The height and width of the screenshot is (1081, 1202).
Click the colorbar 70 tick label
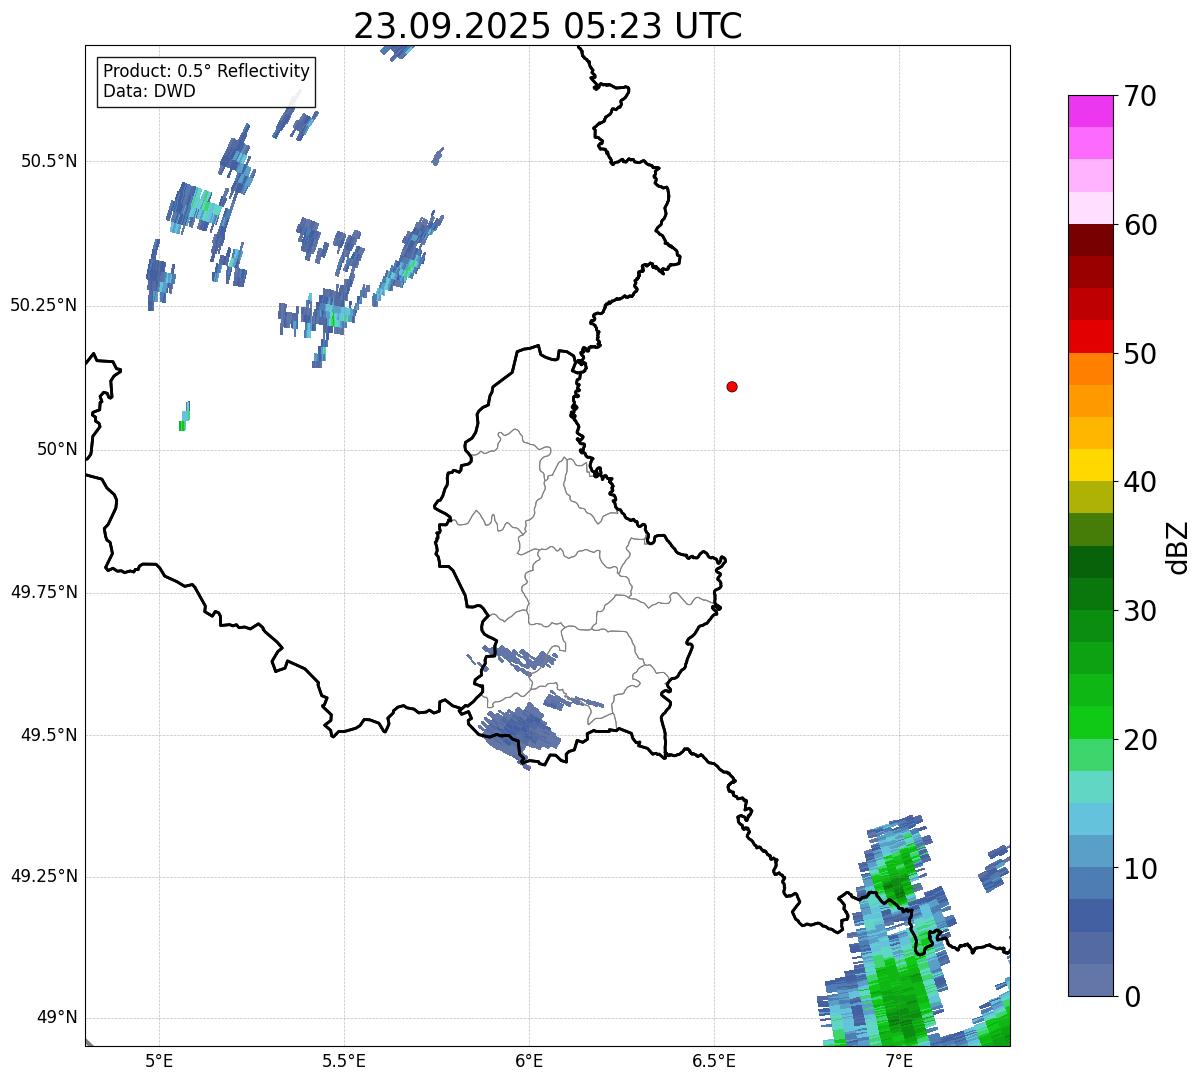[1140, 96]
